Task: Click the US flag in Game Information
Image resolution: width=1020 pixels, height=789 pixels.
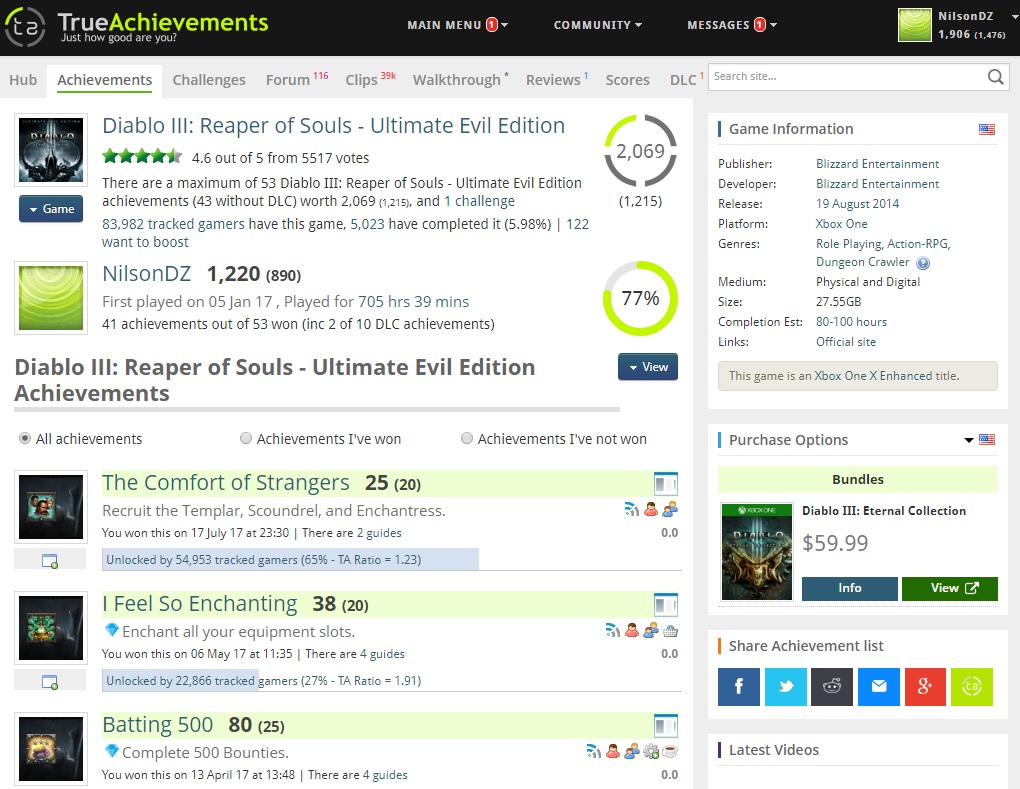Action: pos(987,129)
